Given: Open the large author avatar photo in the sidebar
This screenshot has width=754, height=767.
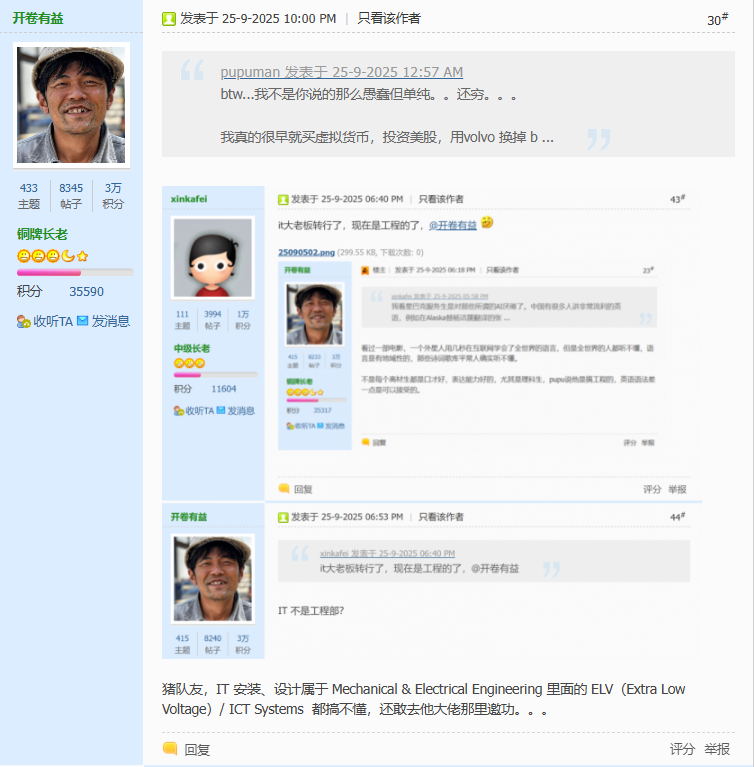Looking at the screenshot, I should click(71, 105).
